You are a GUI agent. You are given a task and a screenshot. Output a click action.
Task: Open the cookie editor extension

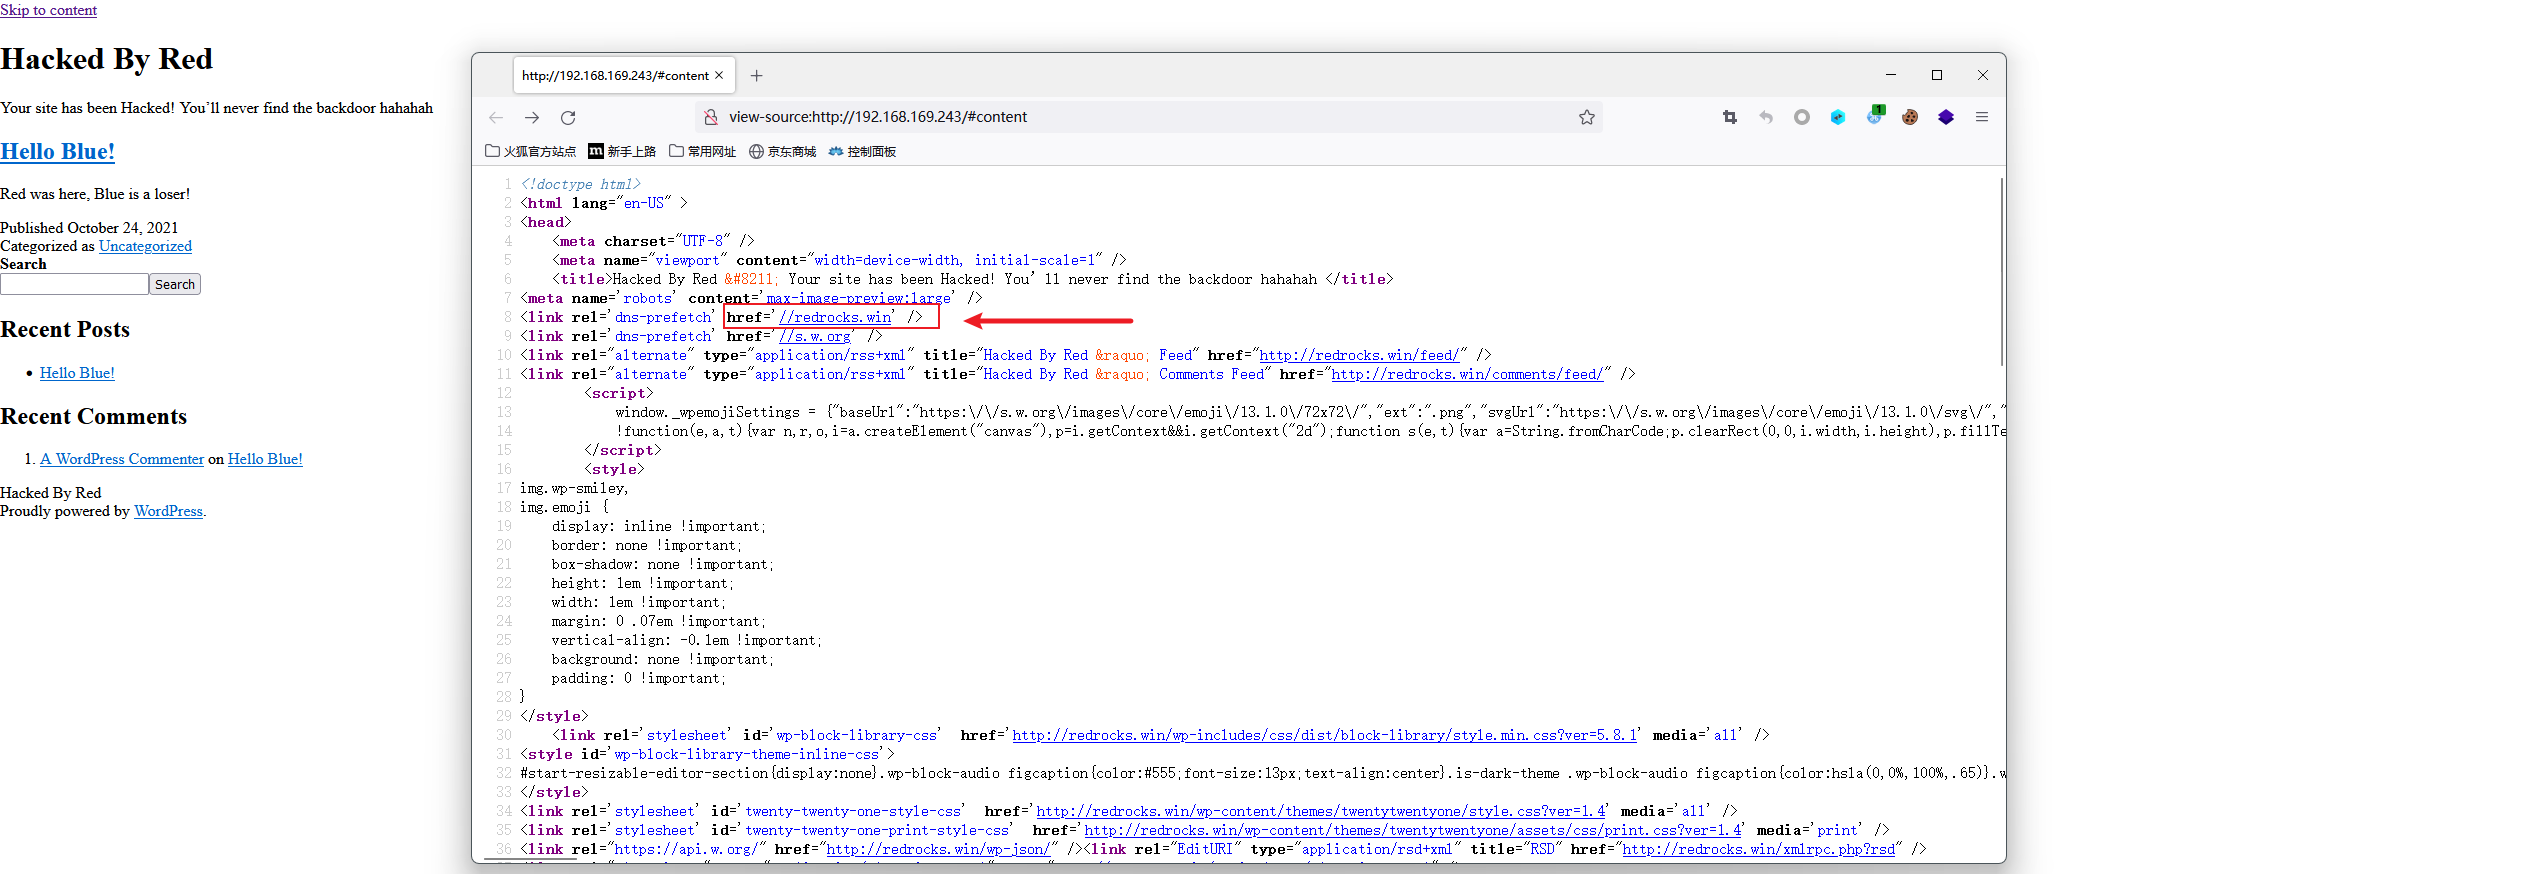pyautogui.click(x=1910, y=117)
